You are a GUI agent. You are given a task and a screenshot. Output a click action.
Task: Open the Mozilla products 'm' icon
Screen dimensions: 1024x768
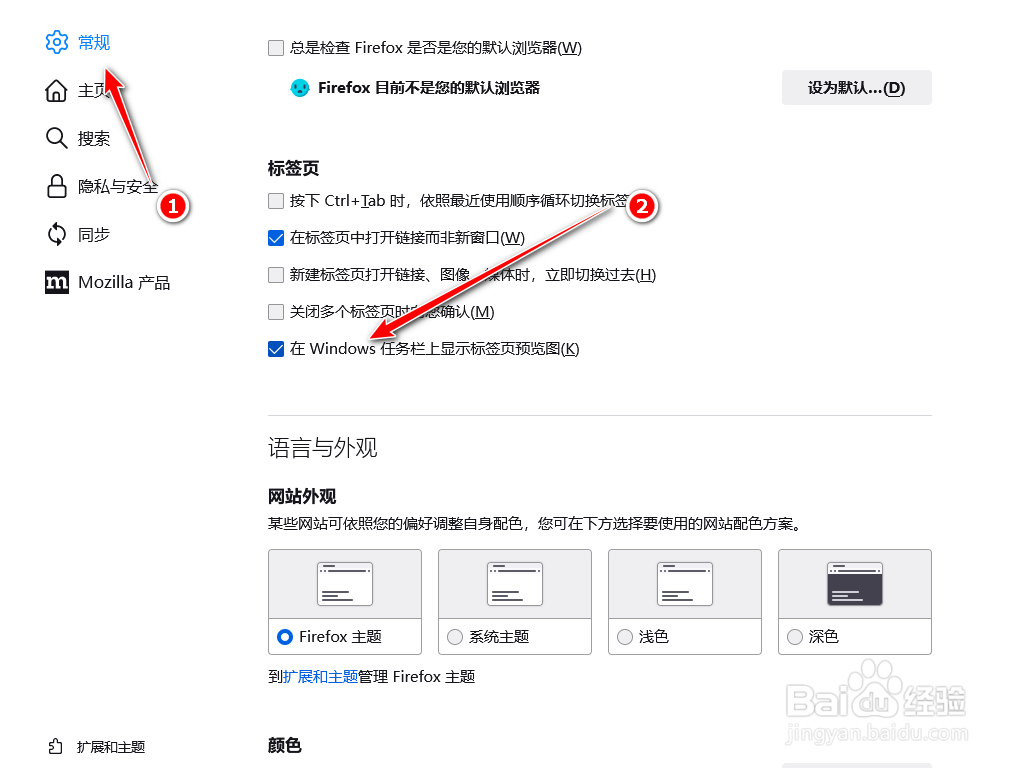[57, 282]
